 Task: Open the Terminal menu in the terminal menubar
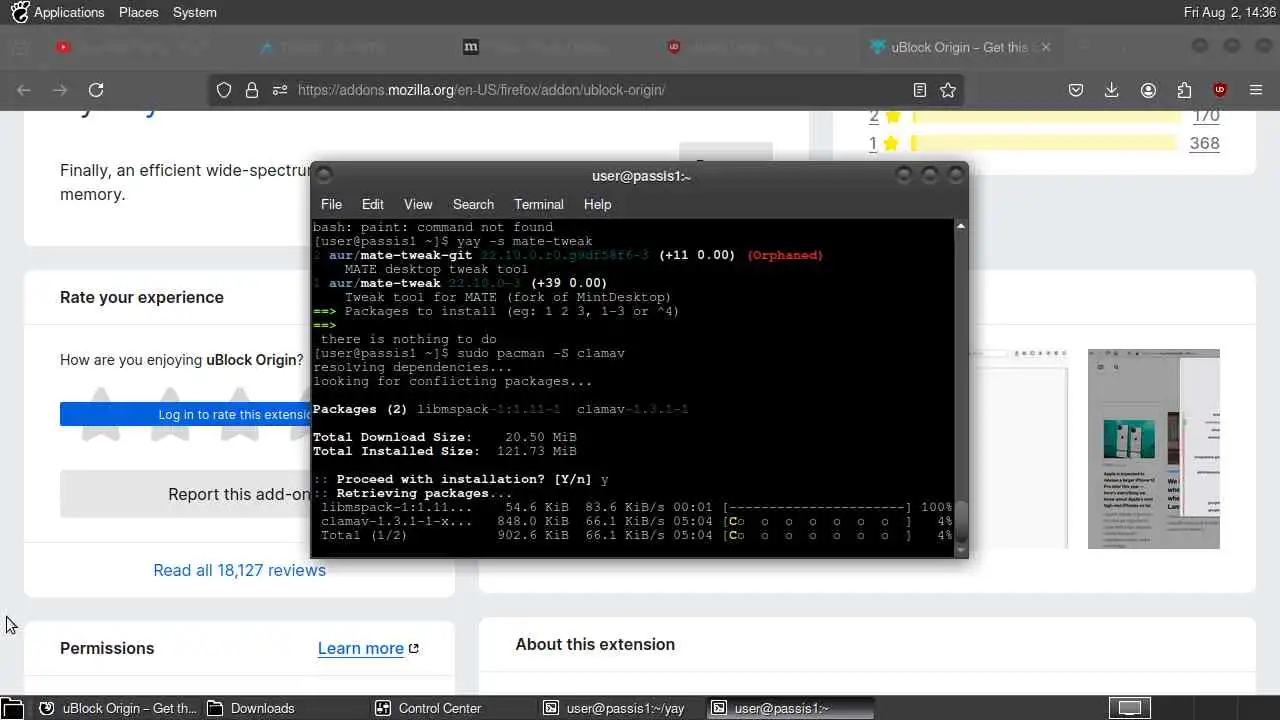(539, 204)
